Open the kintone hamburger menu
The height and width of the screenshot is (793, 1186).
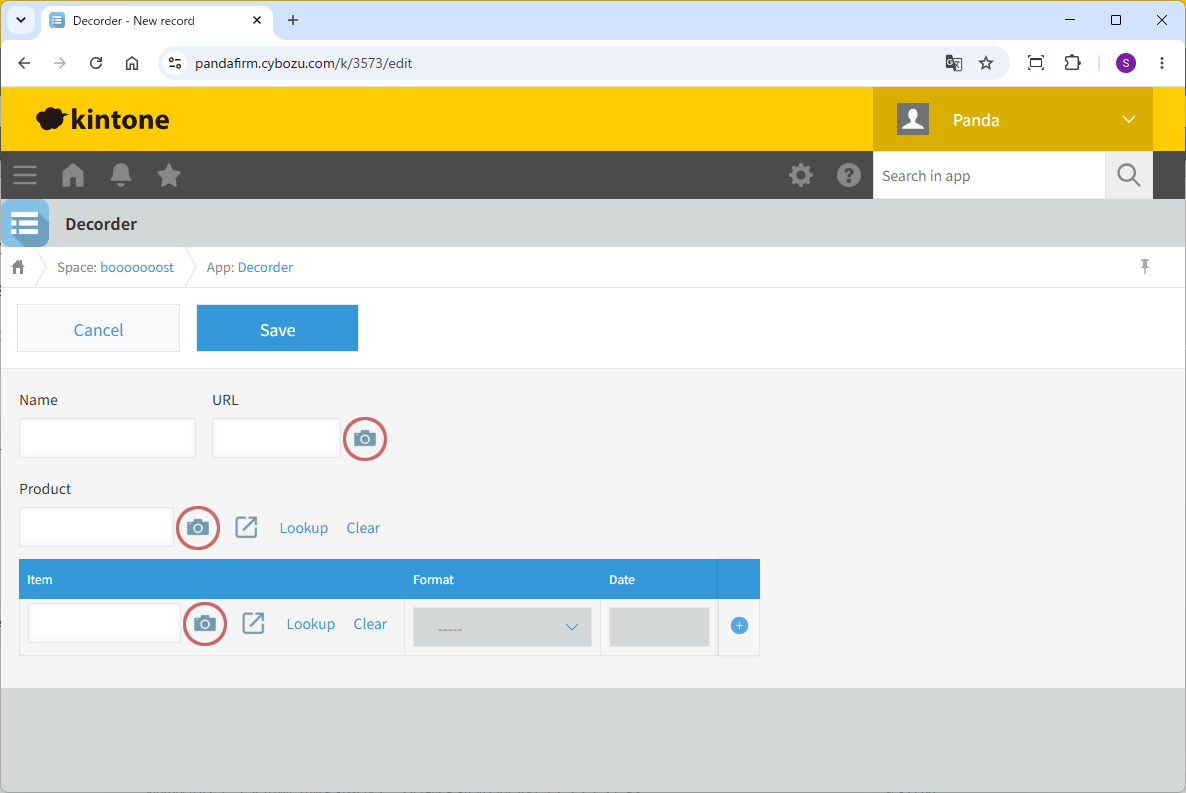(25, 176)
